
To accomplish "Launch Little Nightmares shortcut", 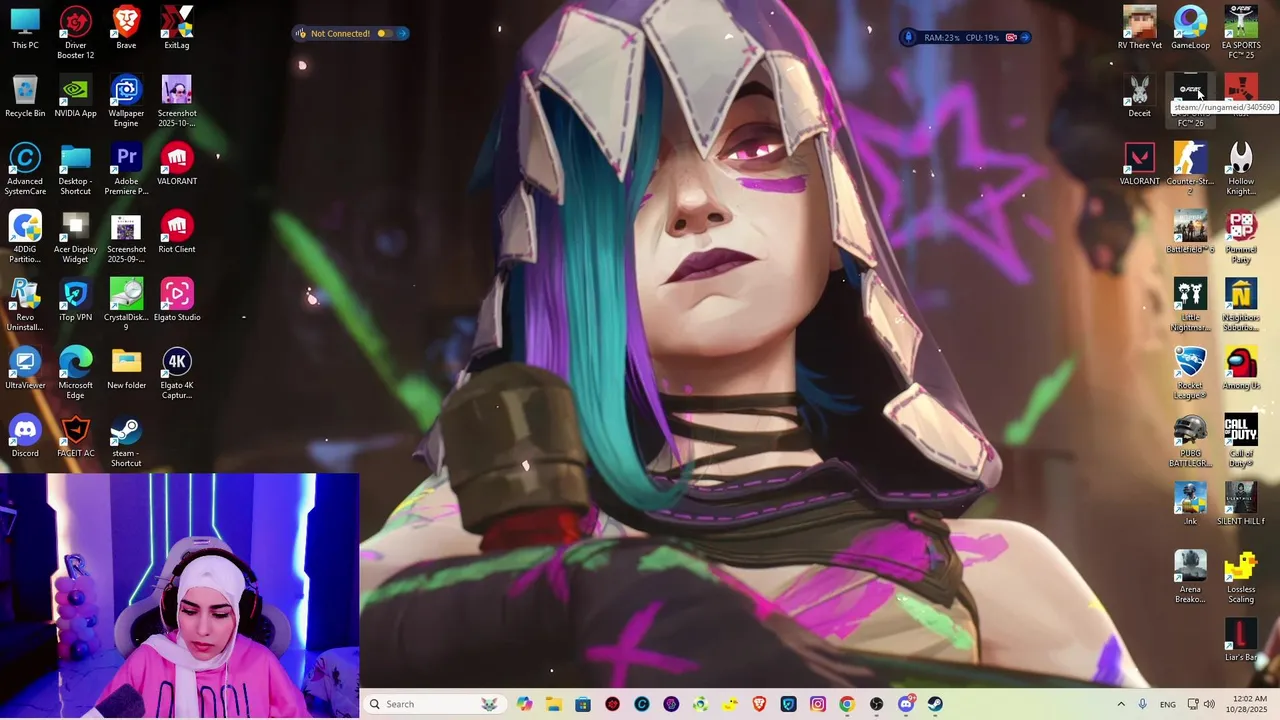I will (1190, 304).
